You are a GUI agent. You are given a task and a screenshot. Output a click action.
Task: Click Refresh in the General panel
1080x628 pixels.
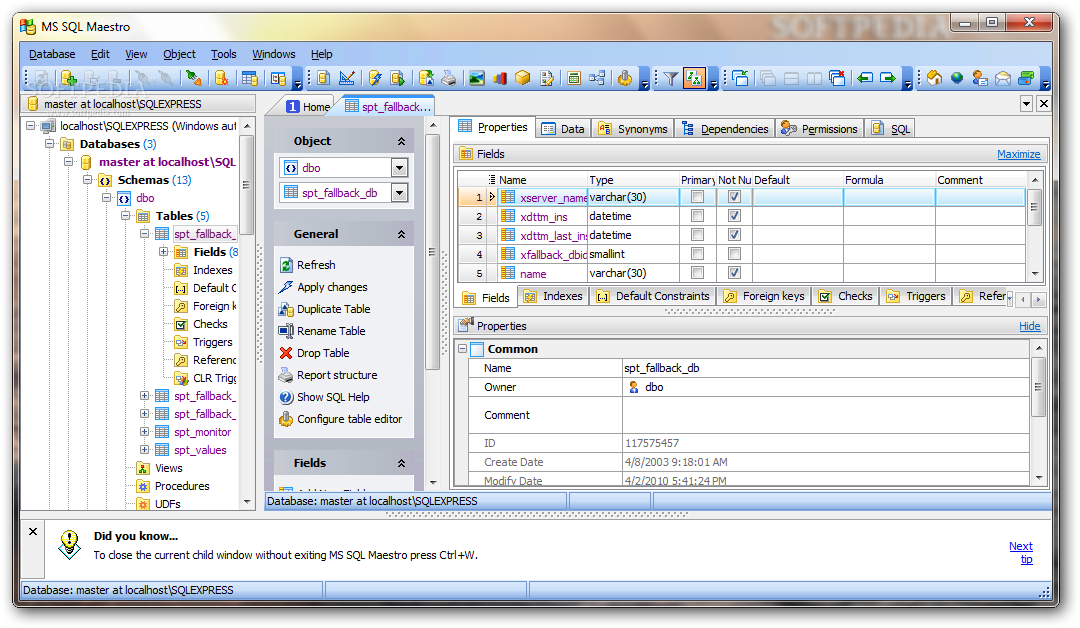point(307,265)
